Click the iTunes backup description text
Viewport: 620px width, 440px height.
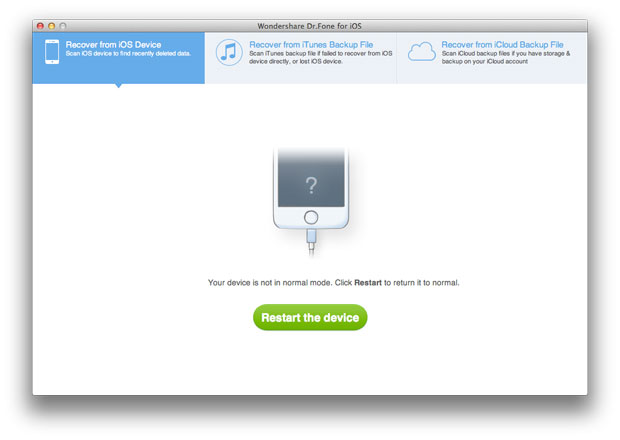320,57
